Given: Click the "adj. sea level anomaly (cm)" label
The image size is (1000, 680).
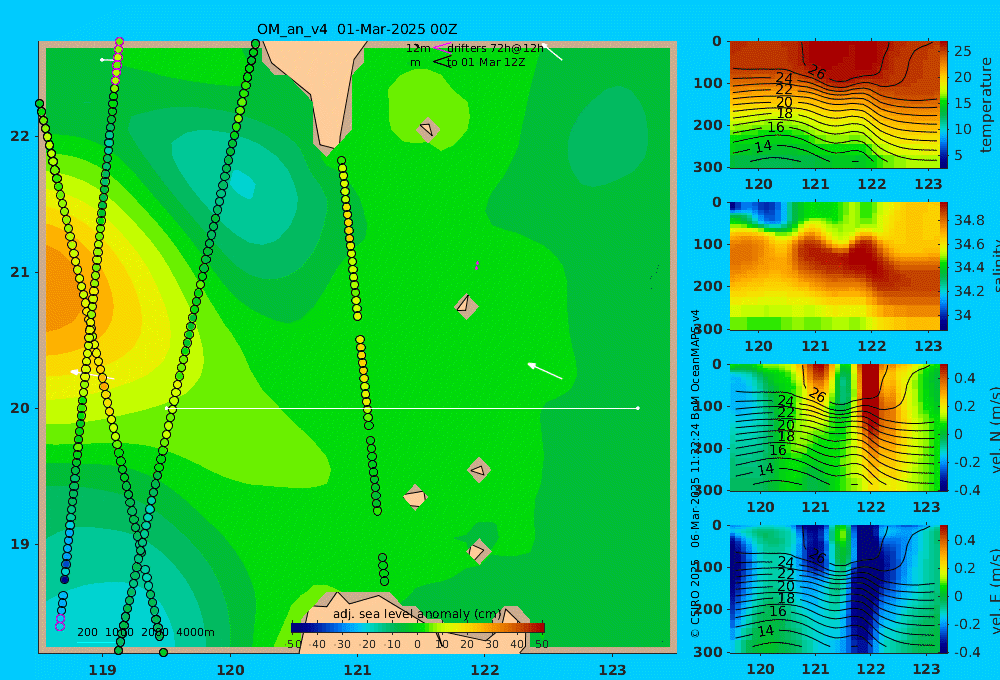Looking at the screenshot, I should pos(418,614).
